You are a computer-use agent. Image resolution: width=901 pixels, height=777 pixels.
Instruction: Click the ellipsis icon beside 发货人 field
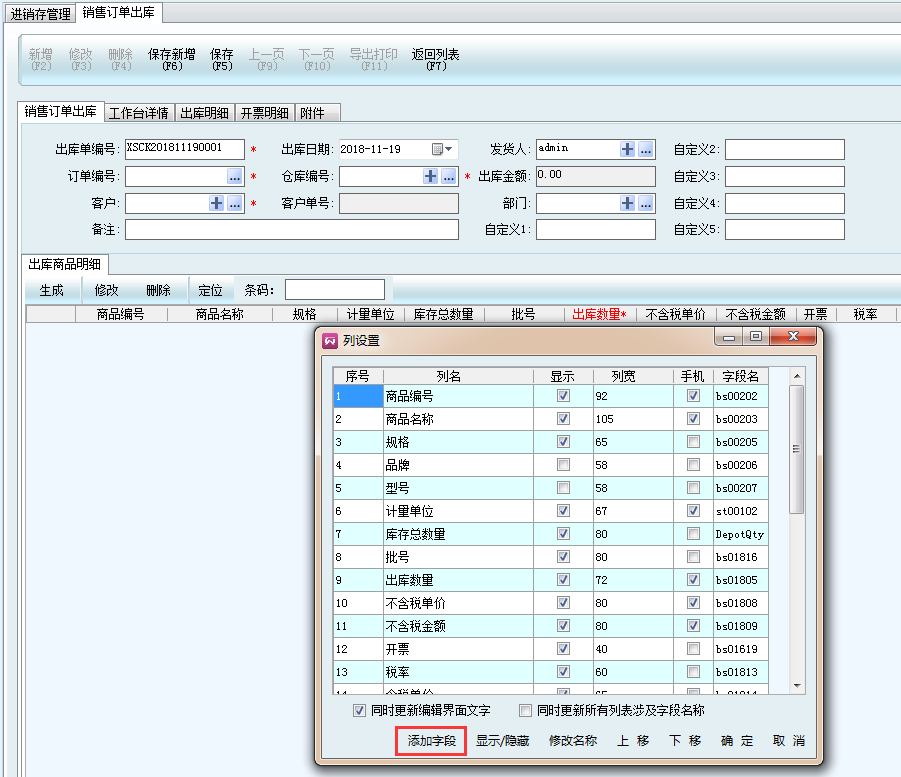point(646,149)
